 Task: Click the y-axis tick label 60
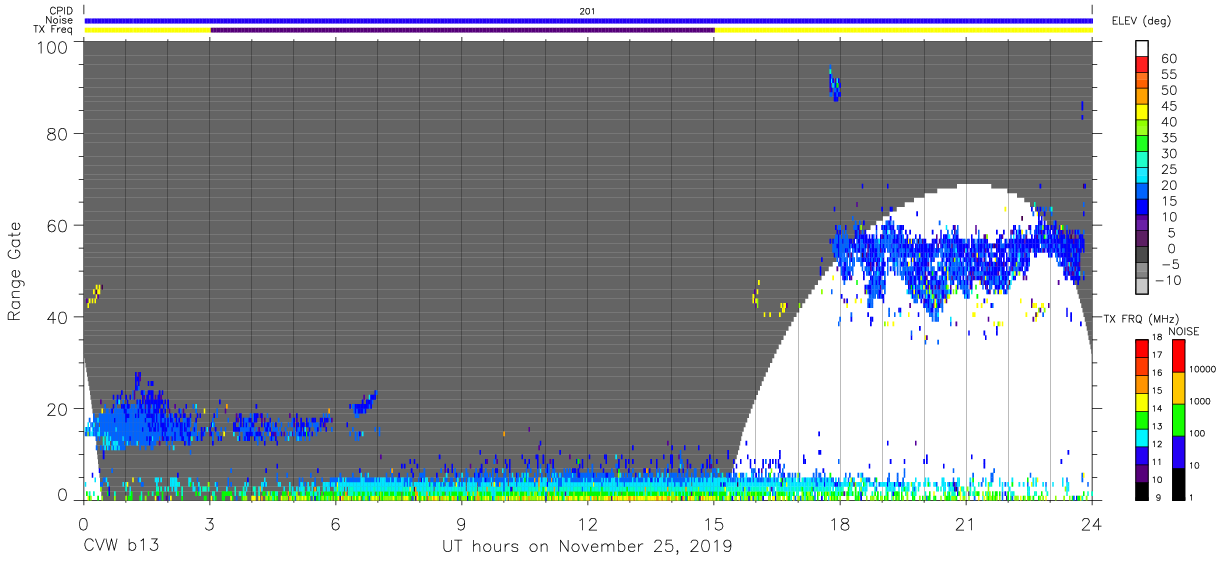coord(58,226)
